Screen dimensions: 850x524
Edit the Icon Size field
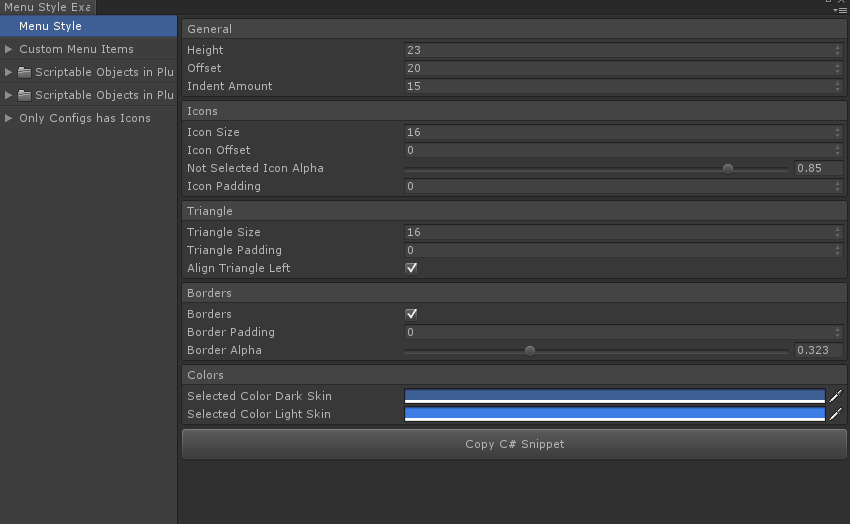coord(623,132)
